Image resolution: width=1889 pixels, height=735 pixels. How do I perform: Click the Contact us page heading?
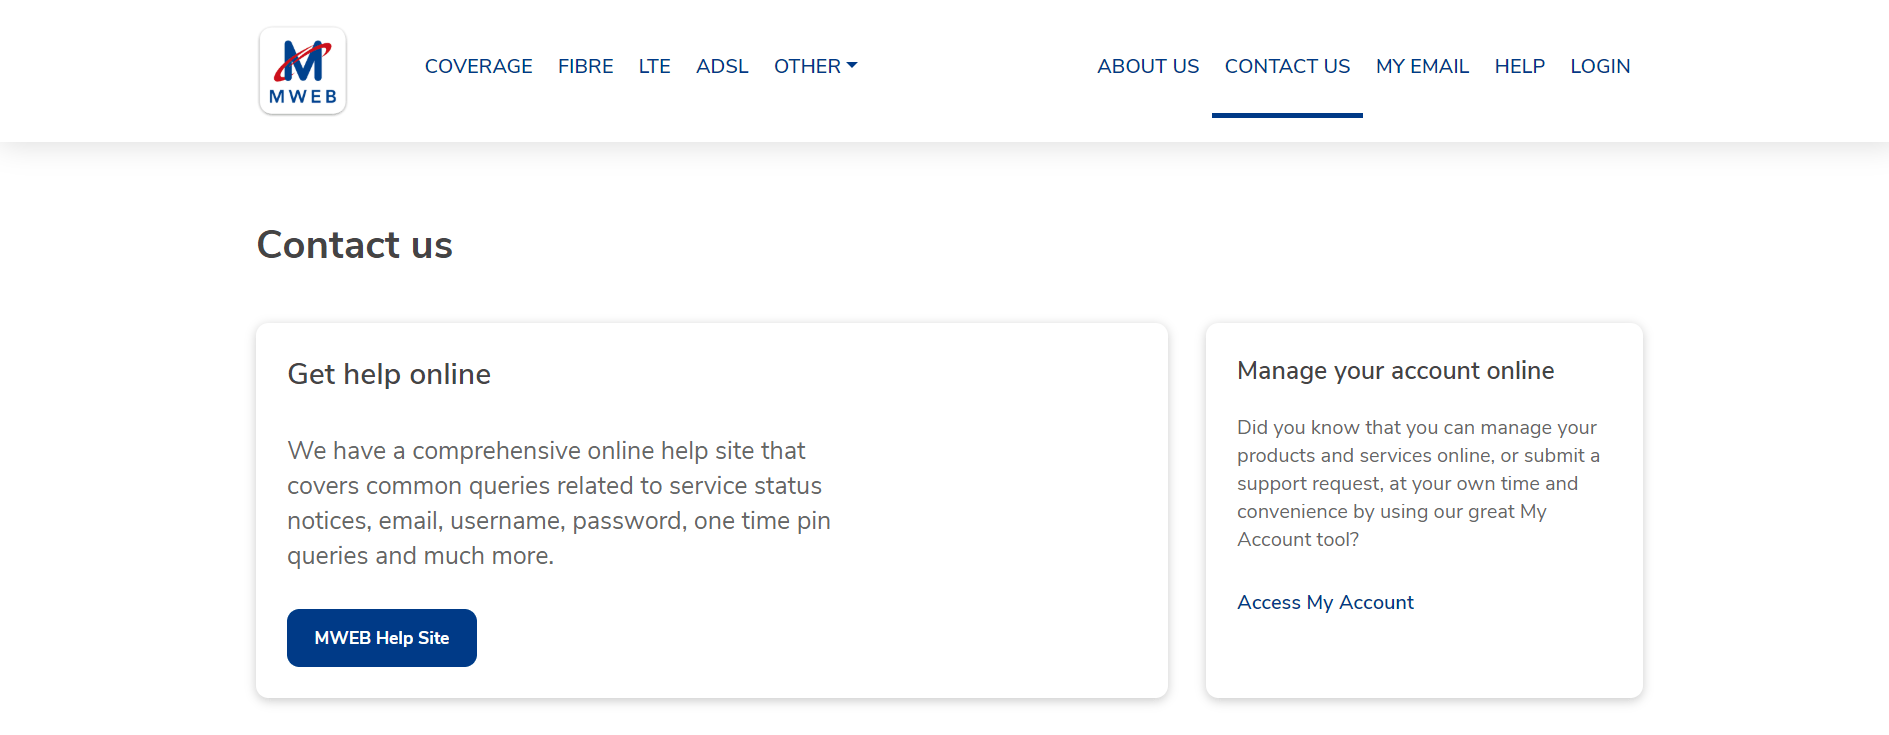point(355,245)
